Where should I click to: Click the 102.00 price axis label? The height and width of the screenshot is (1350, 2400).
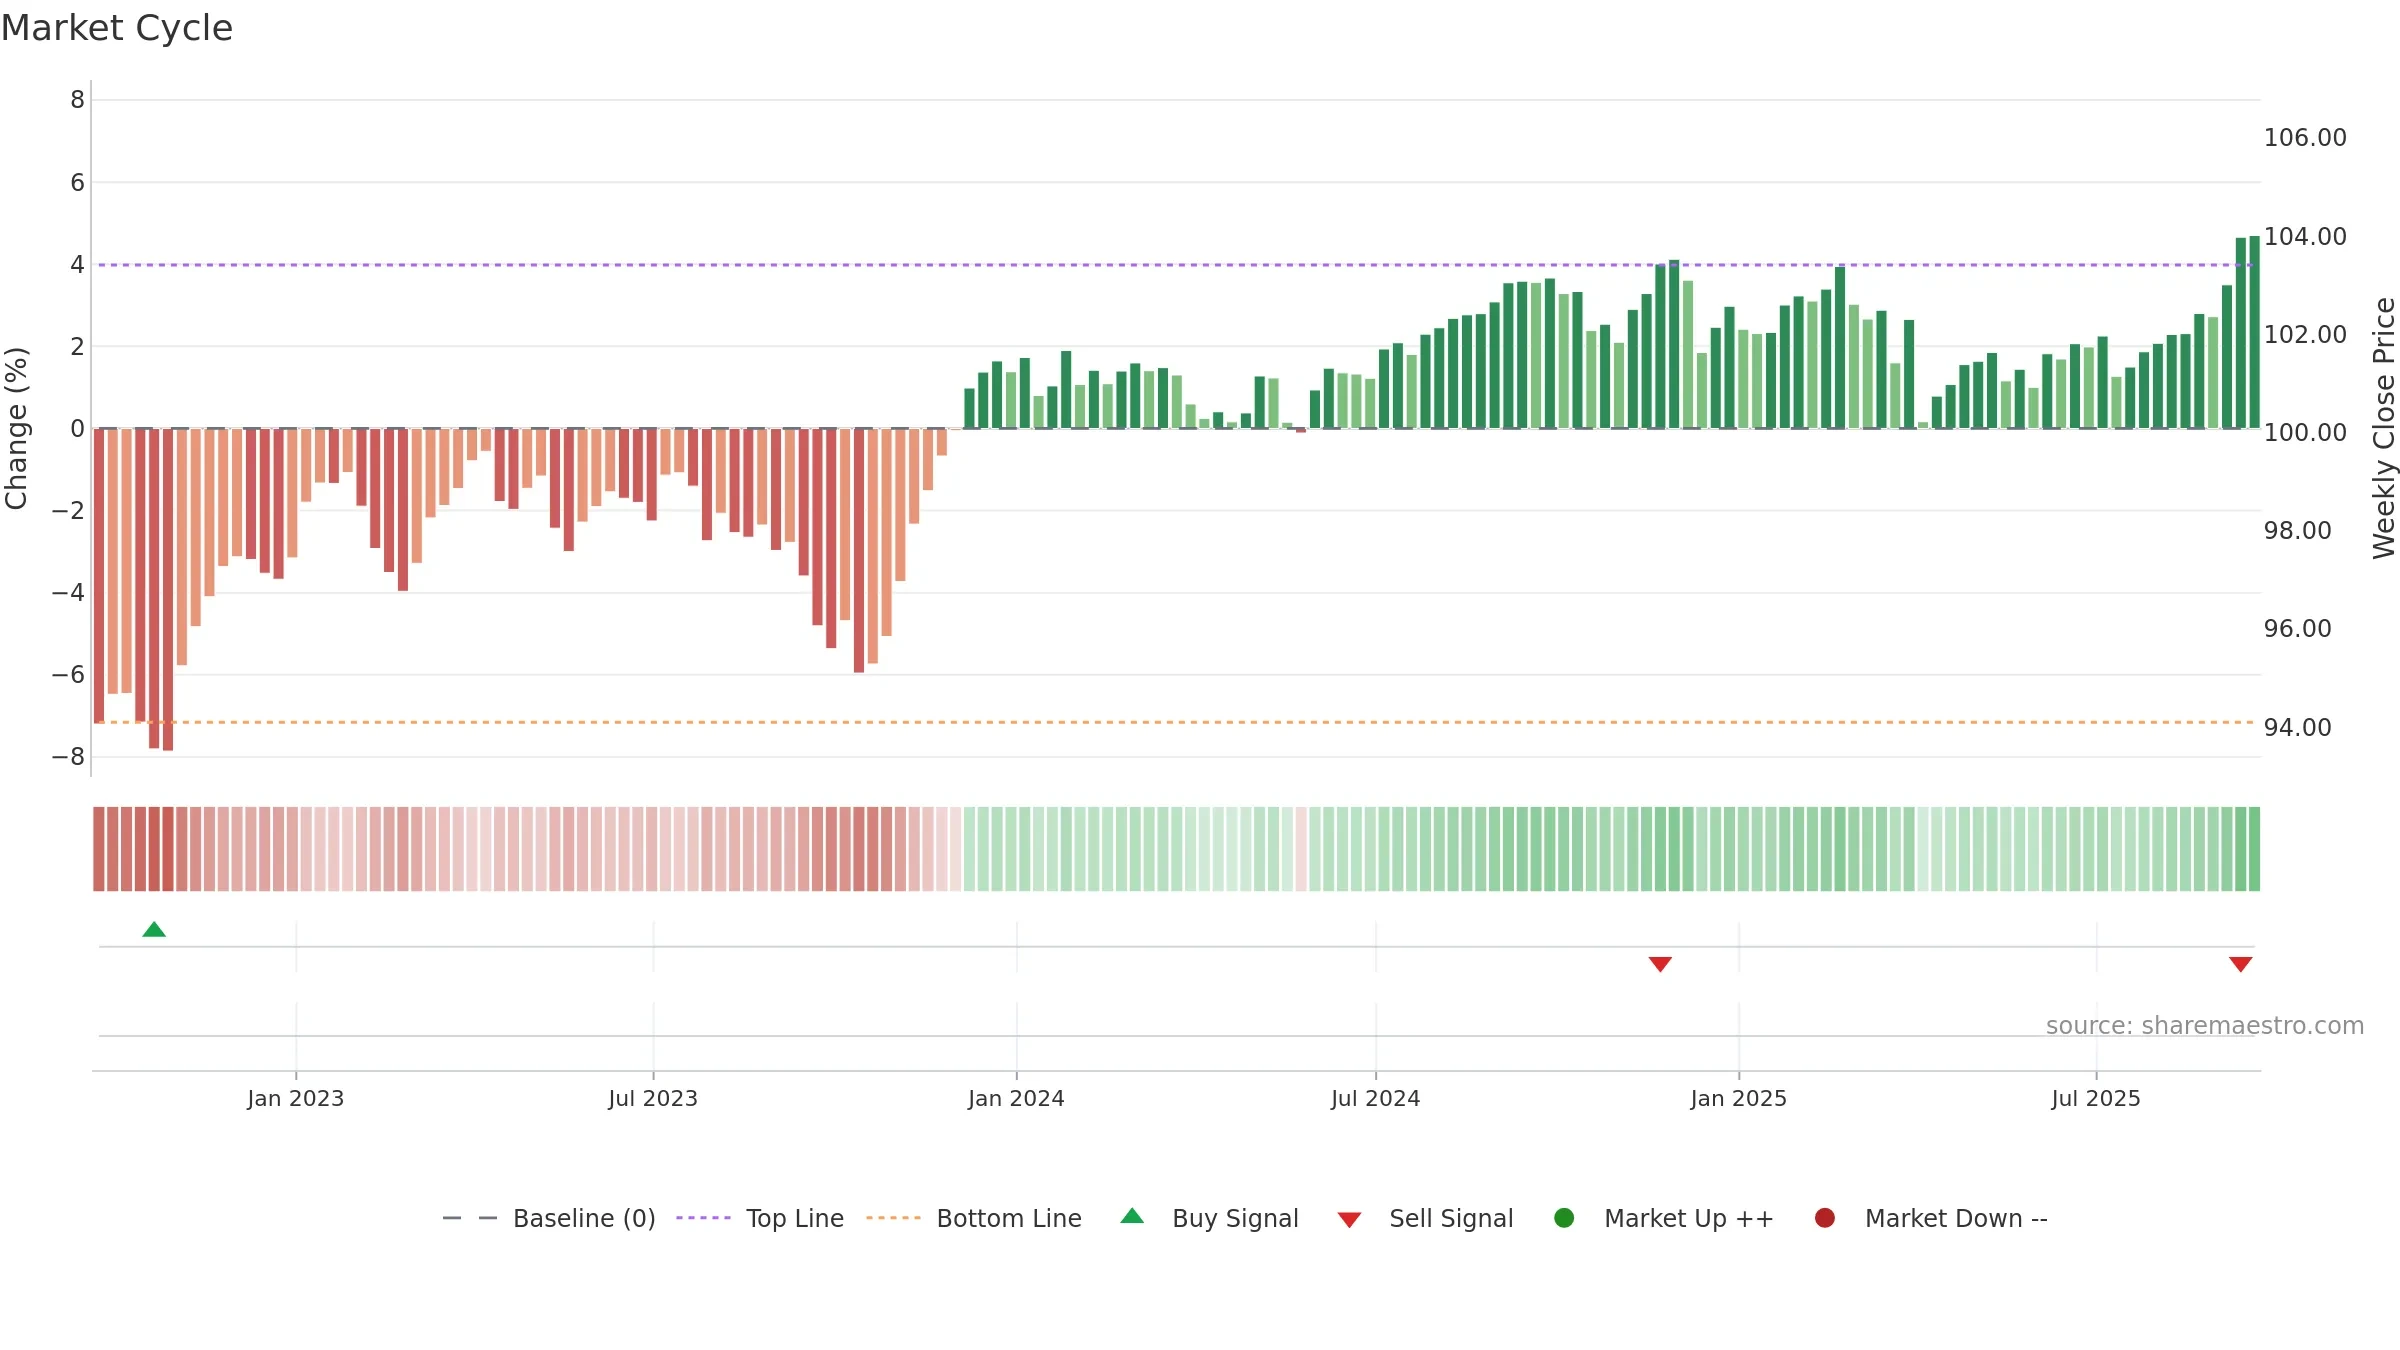(x=2305, y=335)
